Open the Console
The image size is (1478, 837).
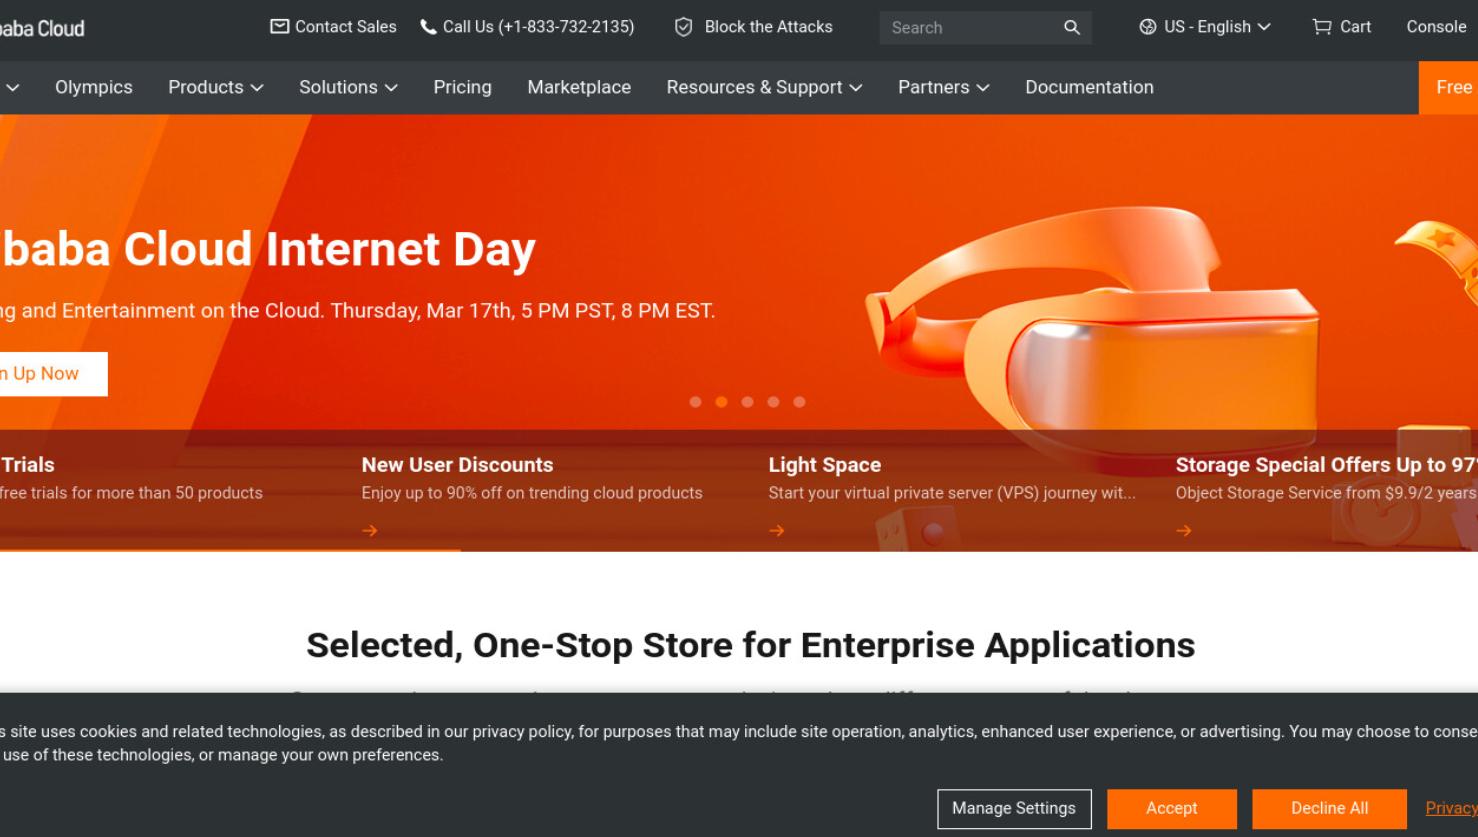(x=1436, y=27)
